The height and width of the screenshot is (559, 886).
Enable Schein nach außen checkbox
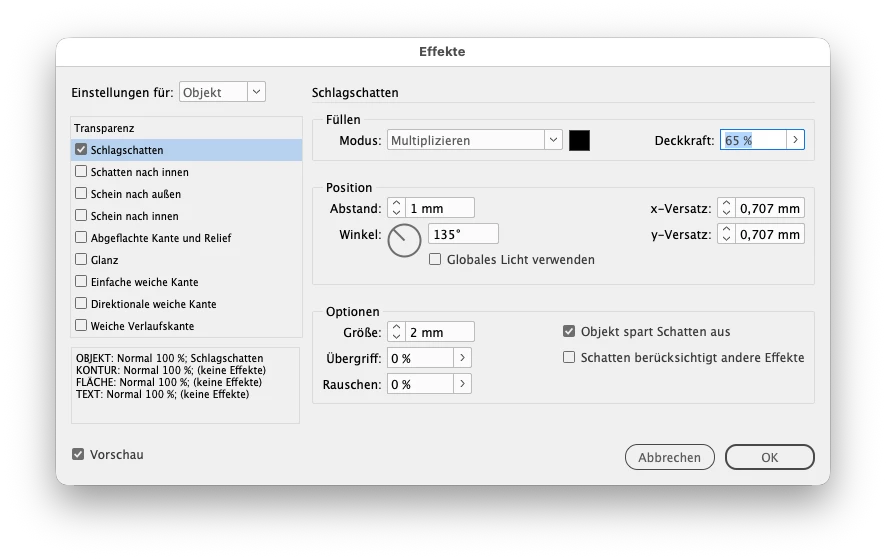tap(81, 193)
